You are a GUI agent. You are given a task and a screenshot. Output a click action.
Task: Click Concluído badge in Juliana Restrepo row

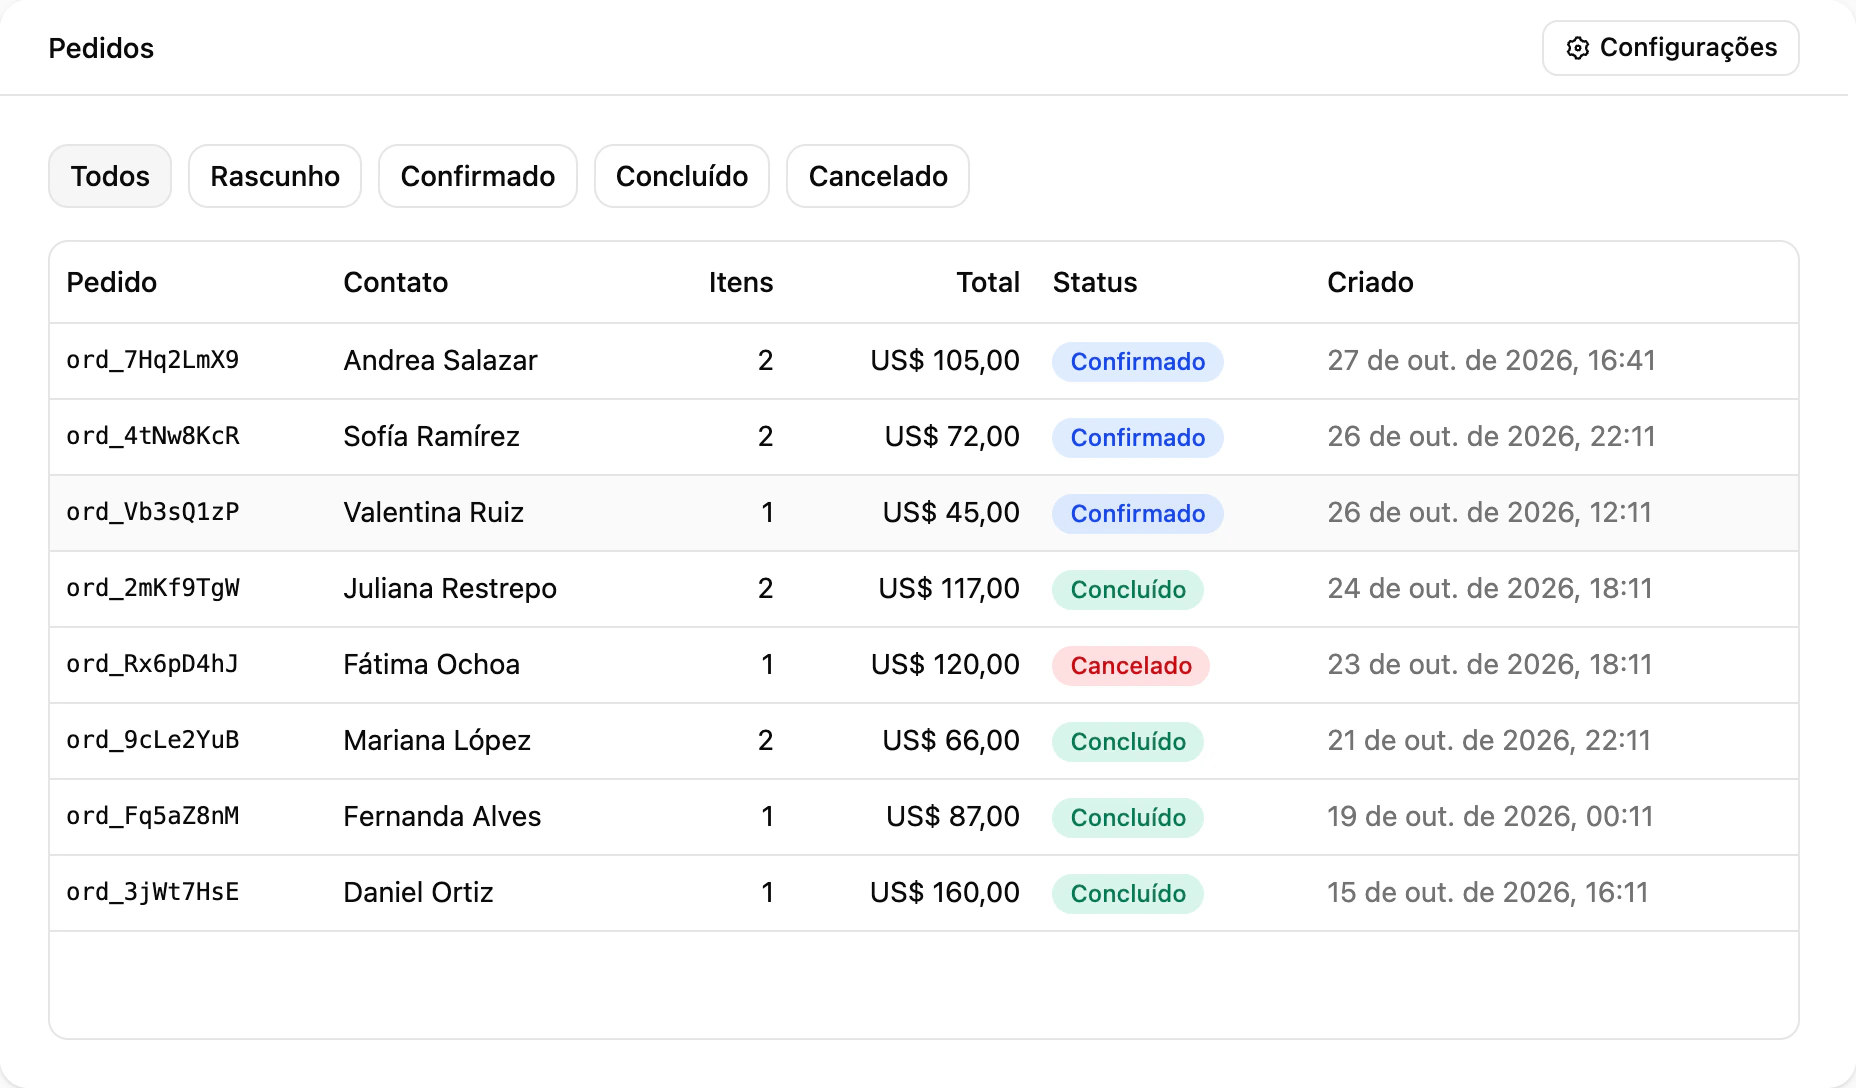[1128, 589]
